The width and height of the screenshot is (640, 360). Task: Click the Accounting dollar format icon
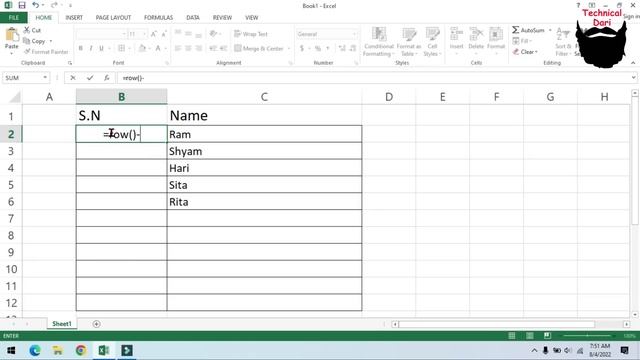coord(302,48)
